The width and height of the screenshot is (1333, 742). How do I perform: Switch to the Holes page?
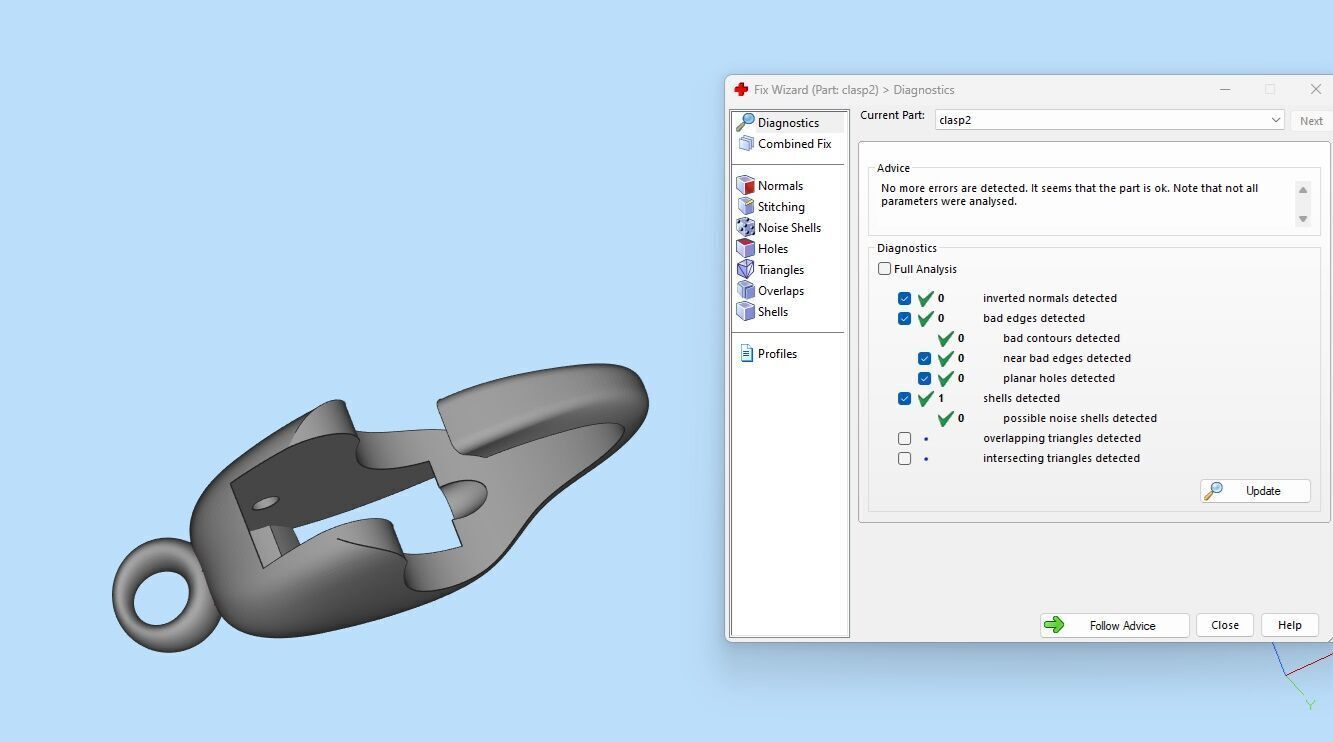[772, 249]
